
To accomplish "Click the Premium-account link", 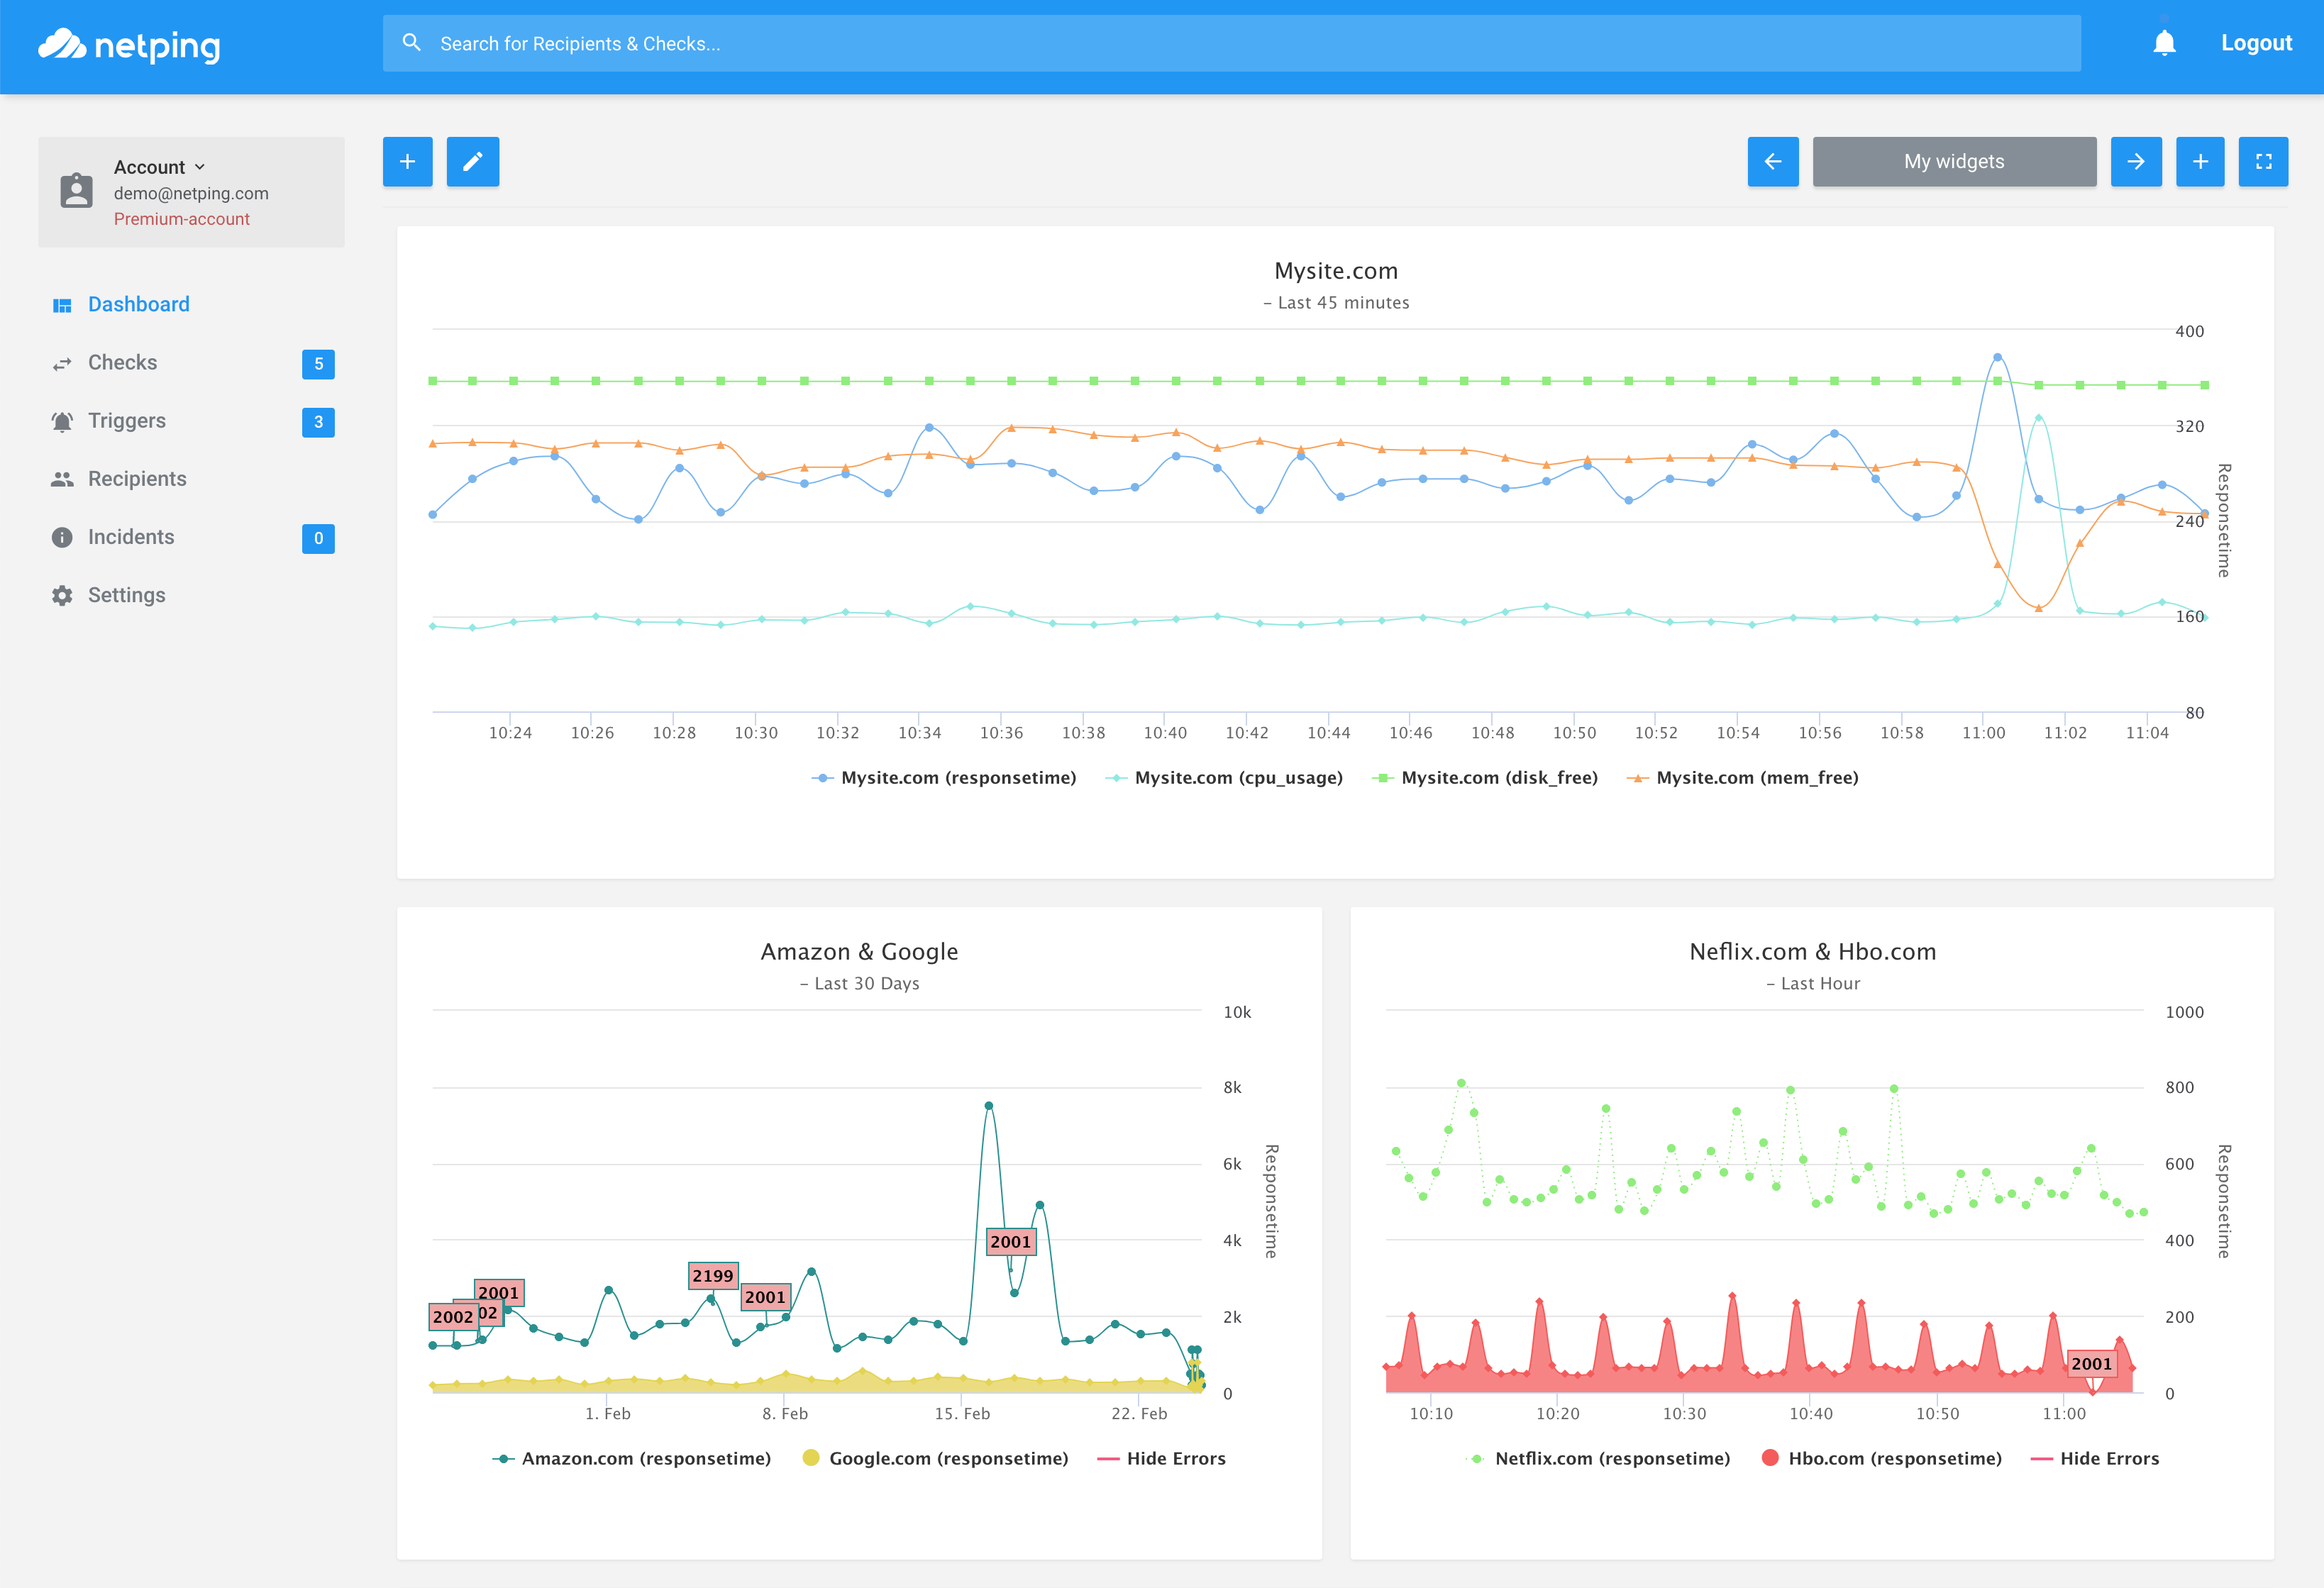I will coord(182,219).
